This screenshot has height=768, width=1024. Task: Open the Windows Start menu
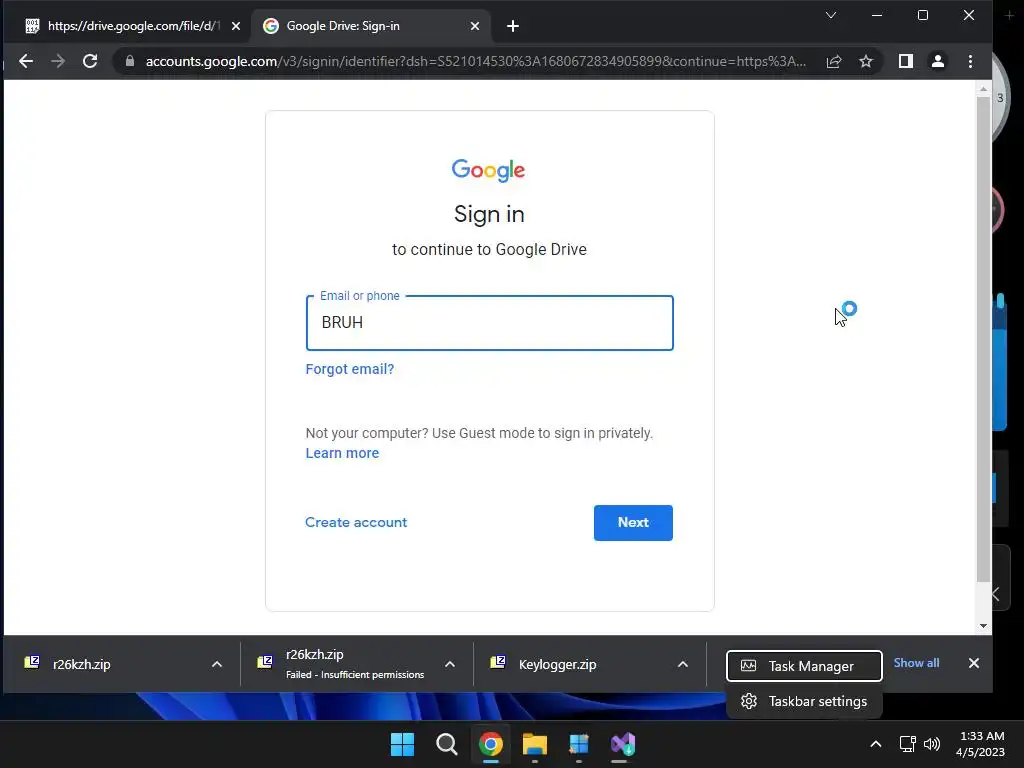402,744
